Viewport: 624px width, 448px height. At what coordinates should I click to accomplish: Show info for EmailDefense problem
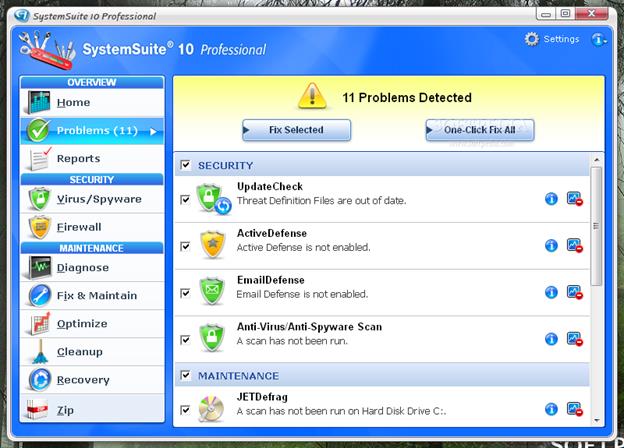[x=551, y=292]
